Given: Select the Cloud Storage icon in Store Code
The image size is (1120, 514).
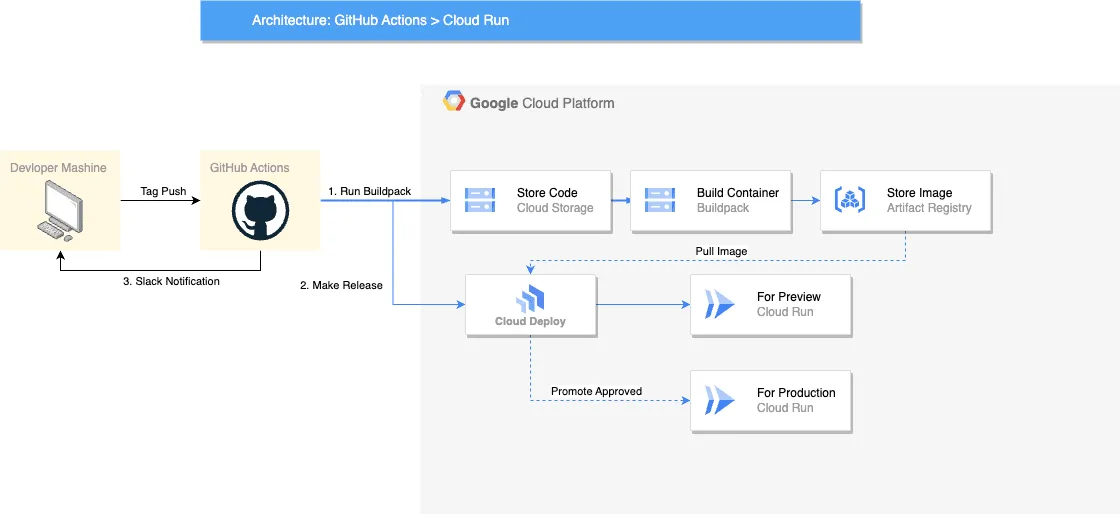Looking at the screenshot, I should (x=480, y=201).
